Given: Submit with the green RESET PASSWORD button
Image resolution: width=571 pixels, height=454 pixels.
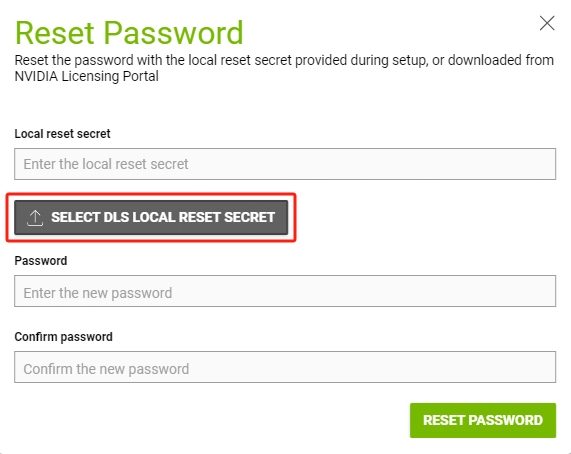Looking at the screenshot, I should [x=483, y=420].
